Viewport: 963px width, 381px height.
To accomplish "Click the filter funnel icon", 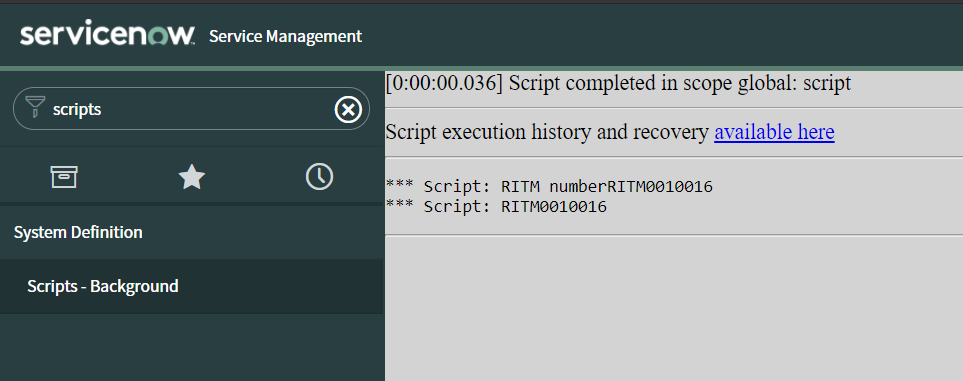I will pyautogui.click(x=36, y=107).
